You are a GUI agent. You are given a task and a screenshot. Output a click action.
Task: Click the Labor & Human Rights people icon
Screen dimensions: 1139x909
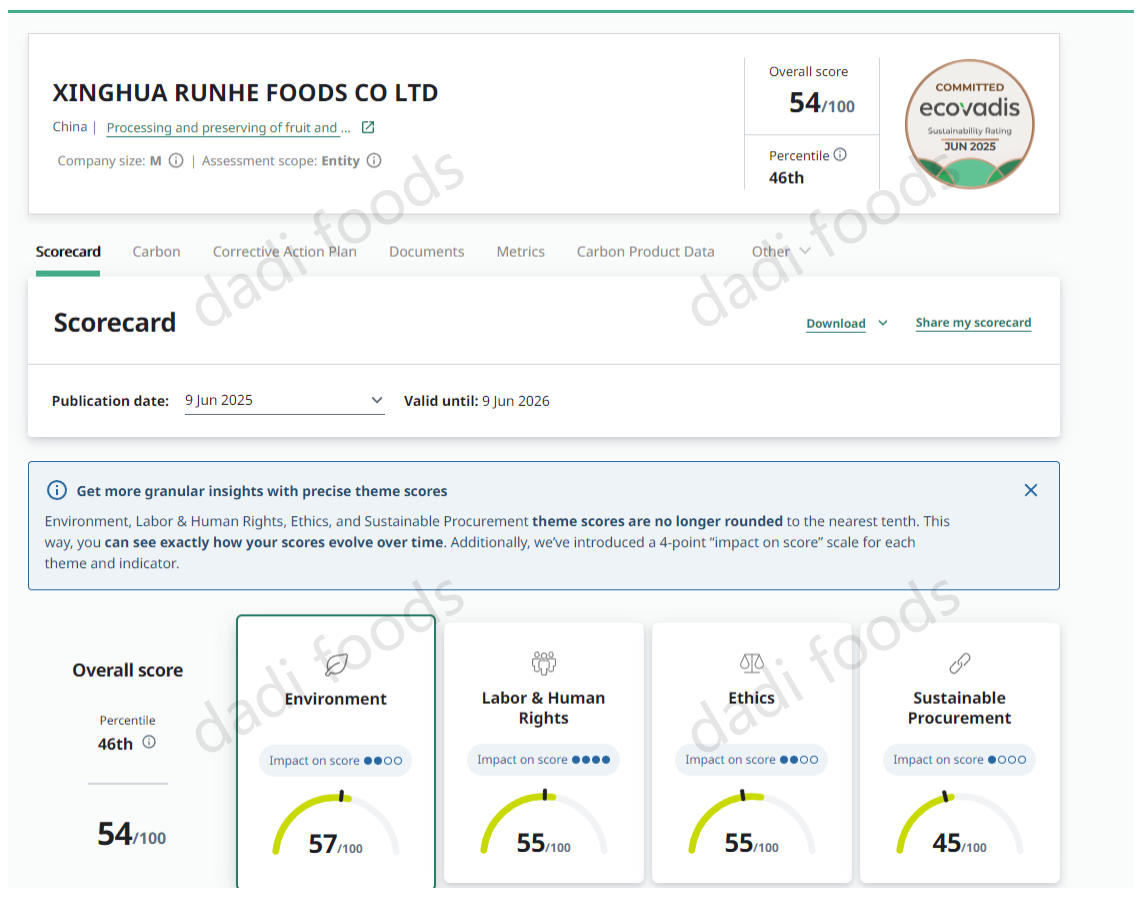[x=543, y=662]
